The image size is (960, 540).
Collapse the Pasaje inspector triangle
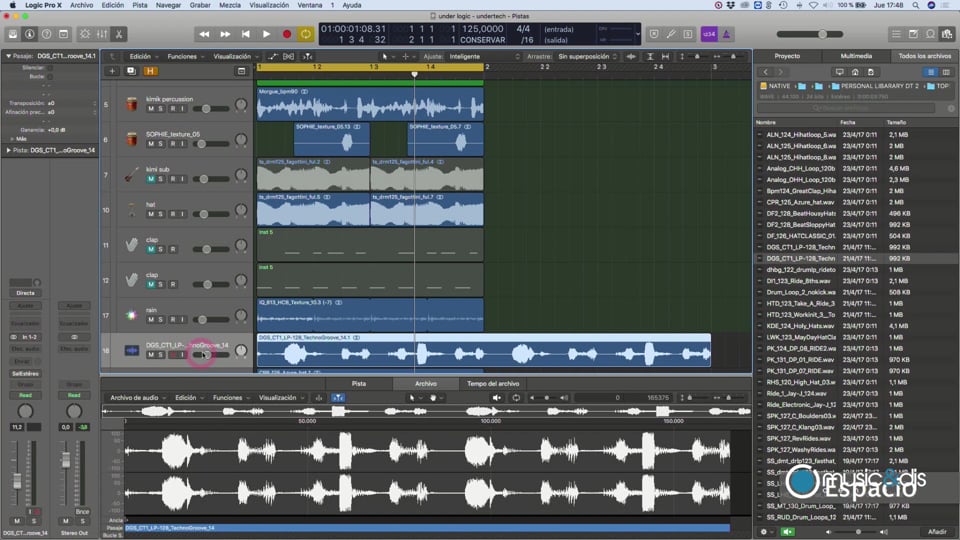coord(8,56)
